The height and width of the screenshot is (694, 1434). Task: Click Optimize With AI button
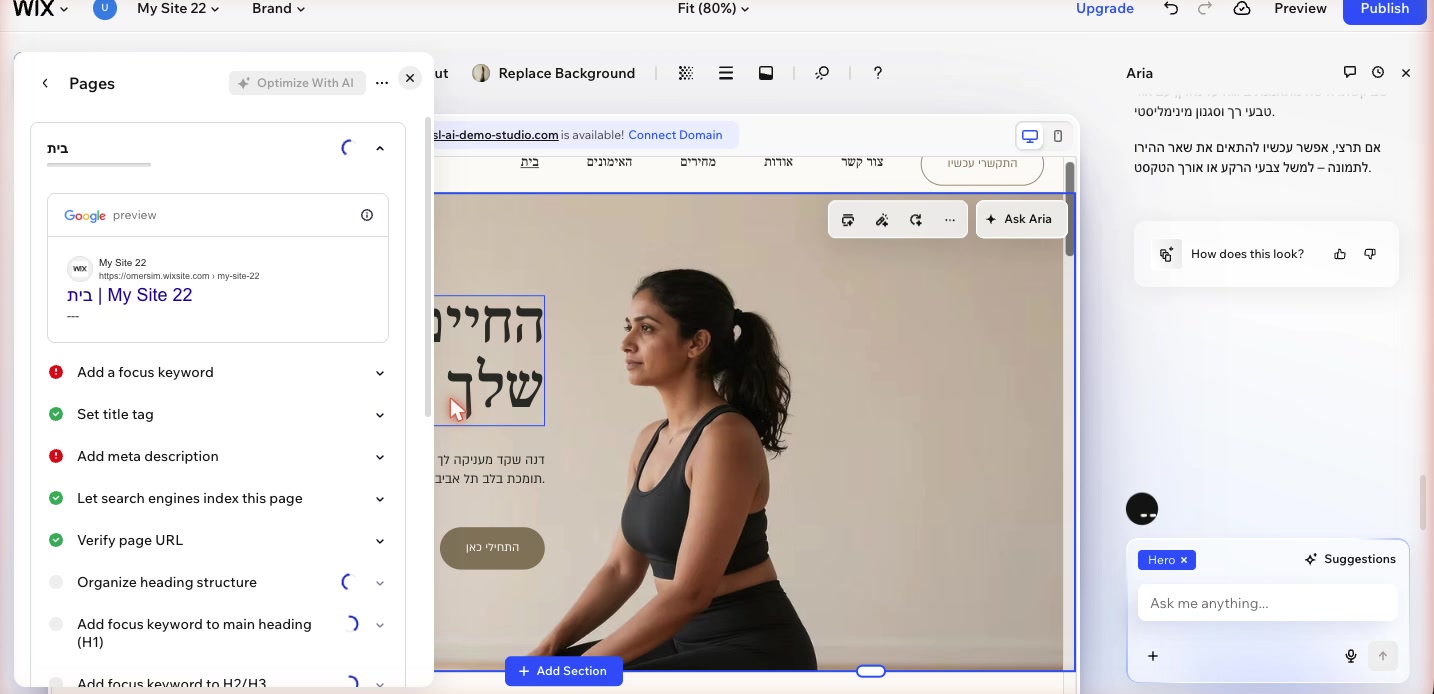point(297,83)
